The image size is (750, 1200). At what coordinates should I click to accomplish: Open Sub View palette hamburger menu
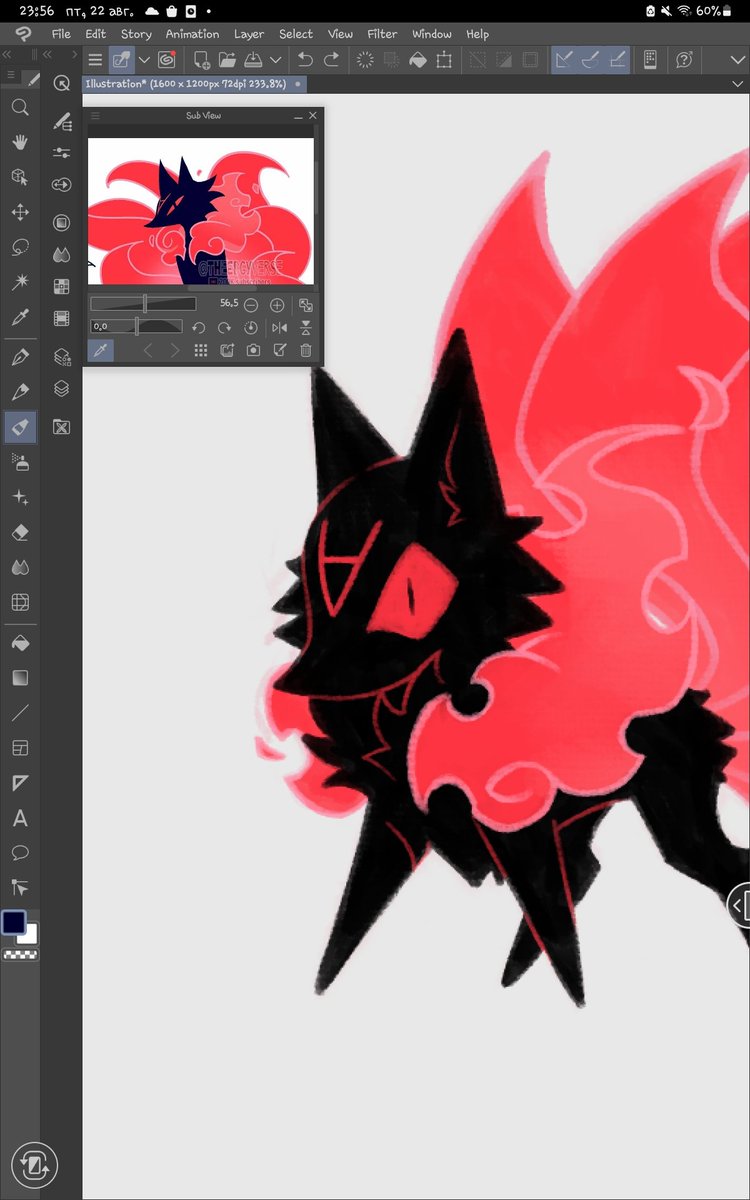[x=95, y=116]
